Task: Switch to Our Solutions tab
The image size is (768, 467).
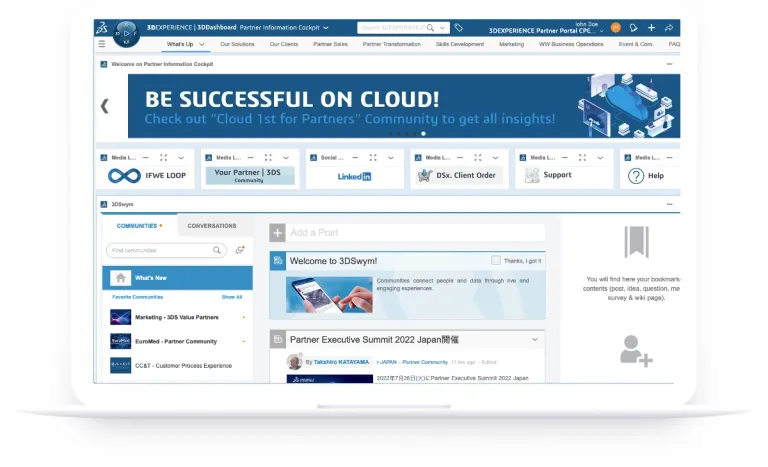Action: [237, 44]
